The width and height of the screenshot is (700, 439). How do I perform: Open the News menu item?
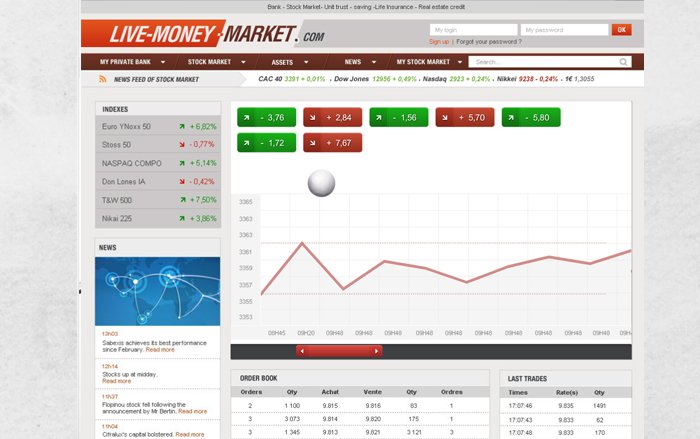357,62
